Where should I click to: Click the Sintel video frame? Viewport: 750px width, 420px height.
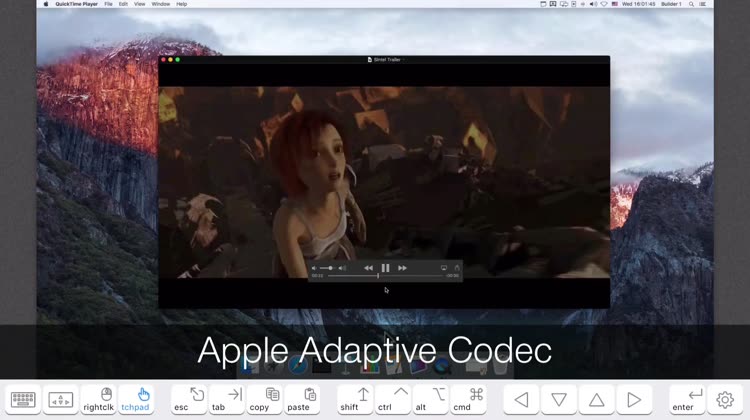tap(384, 182)
